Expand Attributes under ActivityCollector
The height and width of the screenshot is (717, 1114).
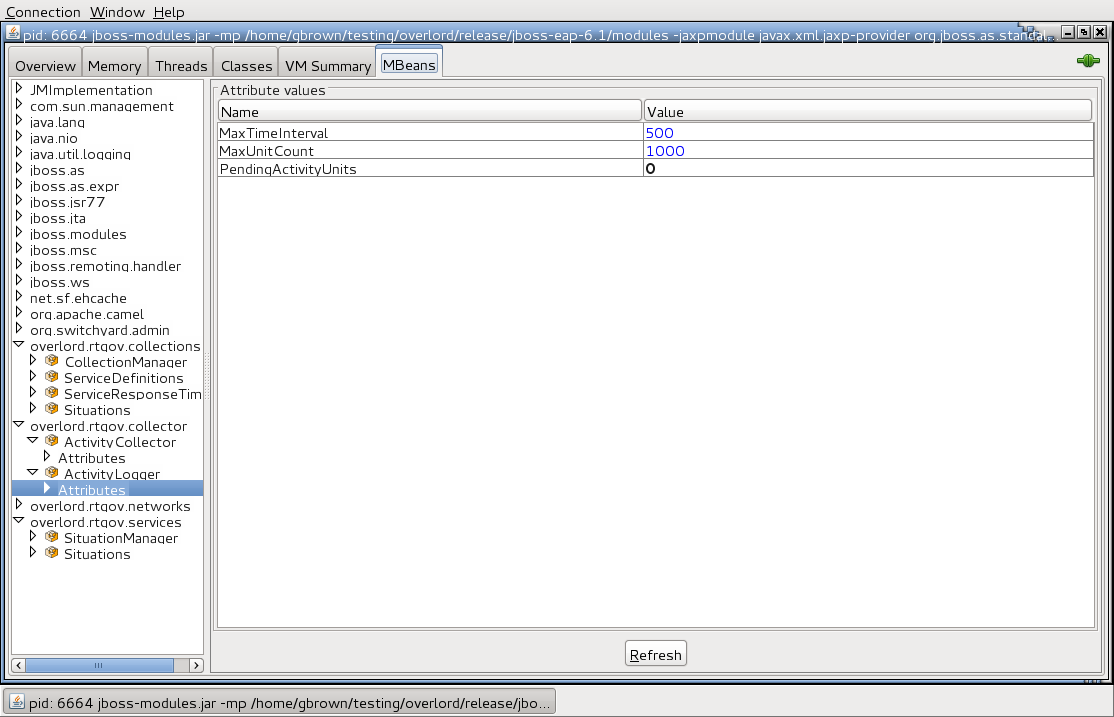tap(46, 457)
